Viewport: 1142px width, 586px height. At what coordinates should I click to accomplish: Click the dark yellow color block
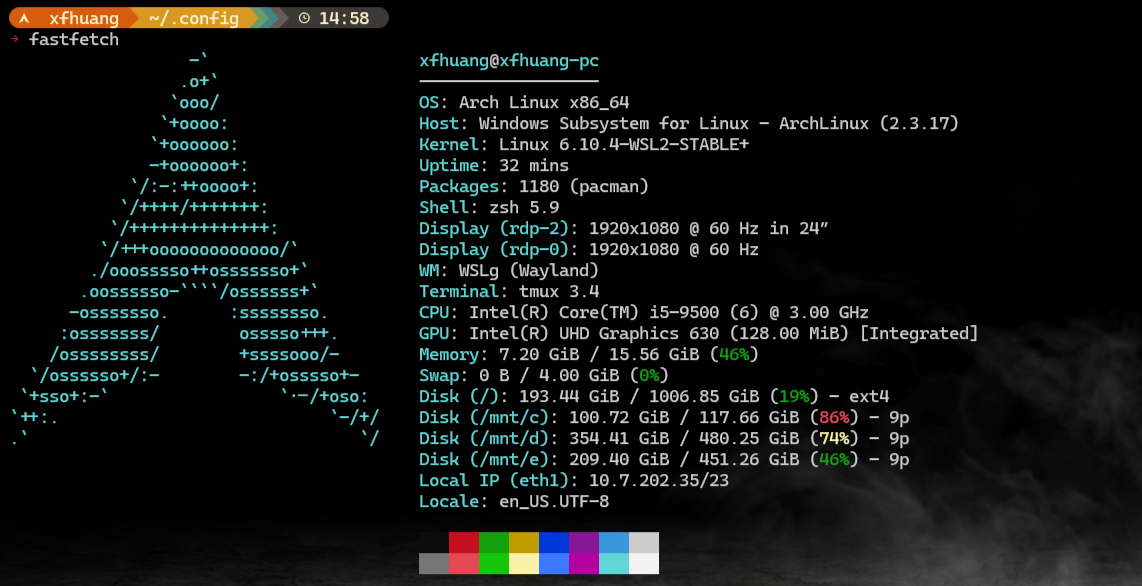pyautogui.click(x=524, y=542)
